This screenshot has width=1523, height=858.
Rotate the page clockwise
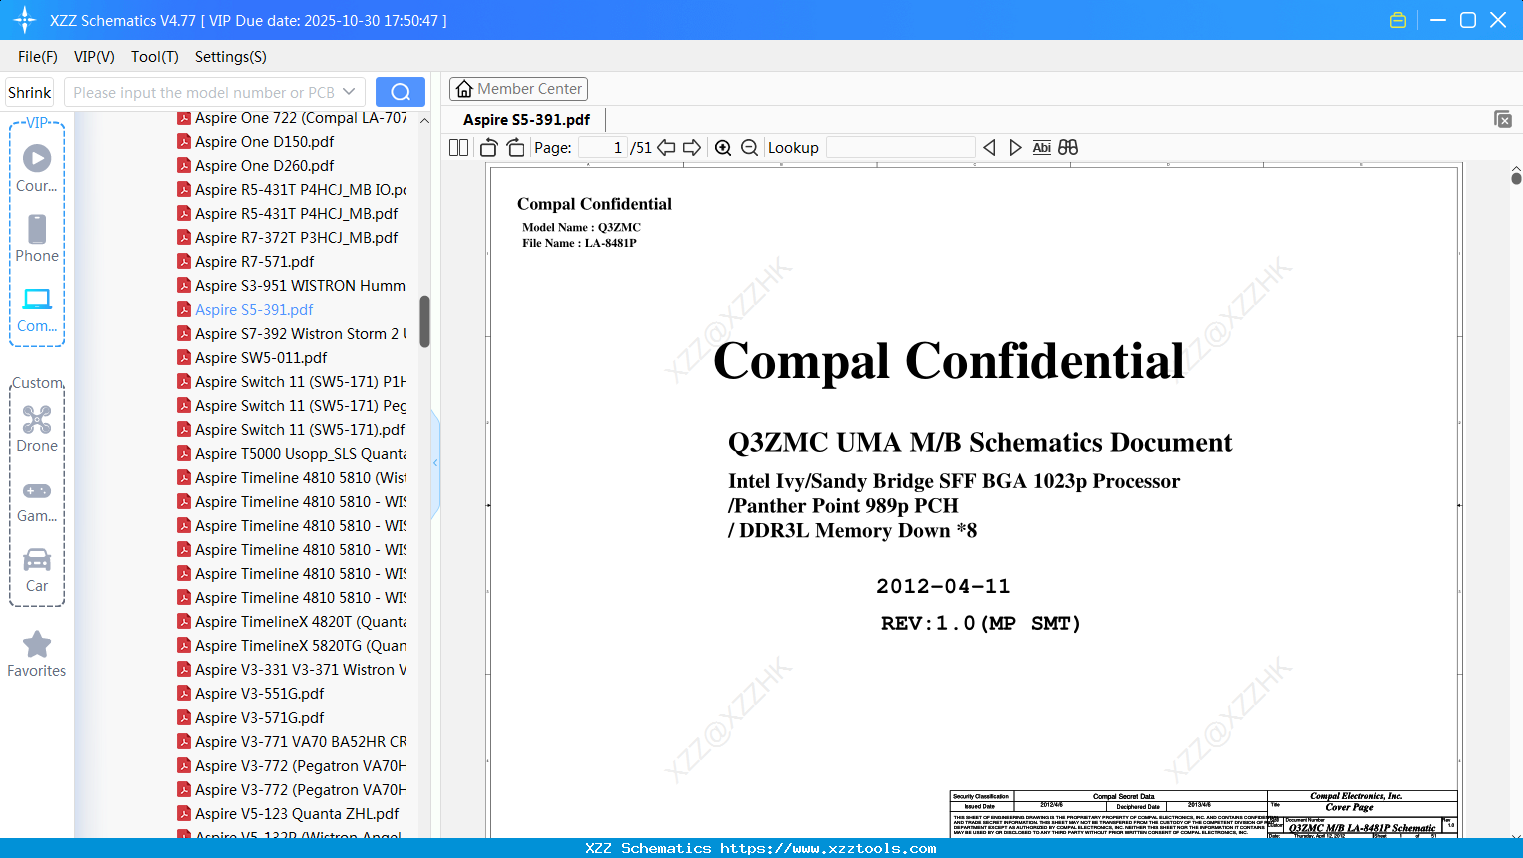(x=515, y=148)
